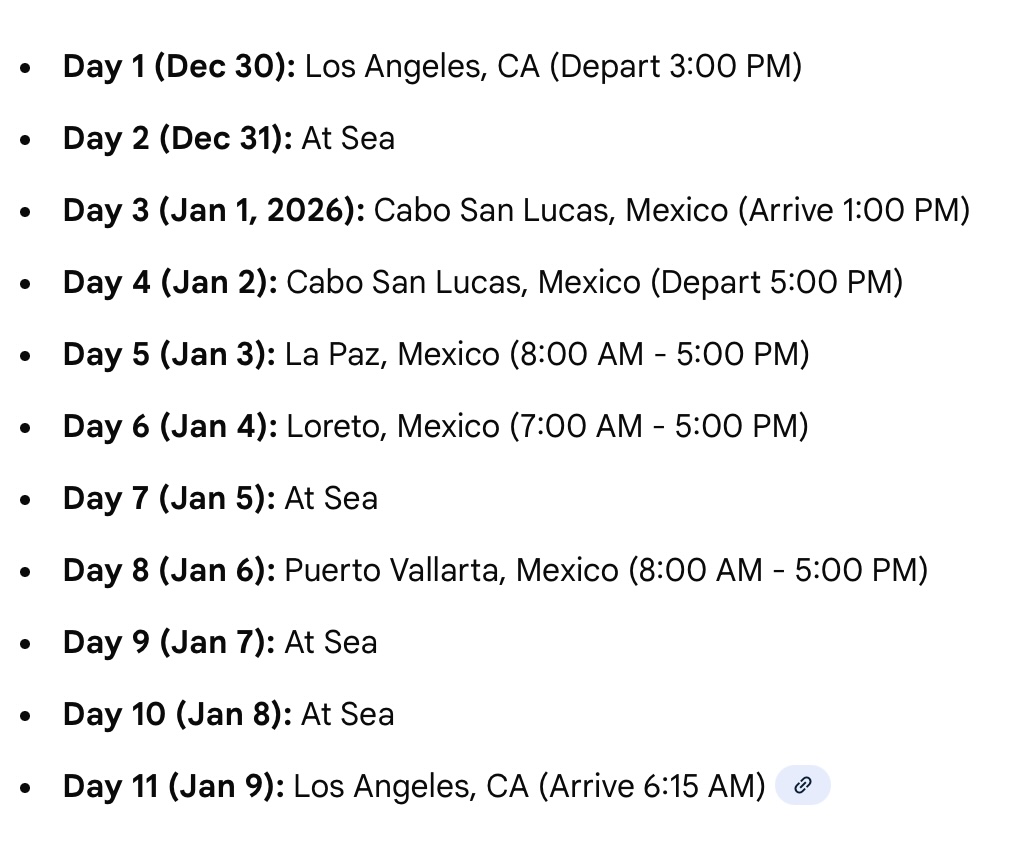
Task: Click "Los Angeles, CA (Arrive 6:15 AM)" text
Action: [530, 786]
